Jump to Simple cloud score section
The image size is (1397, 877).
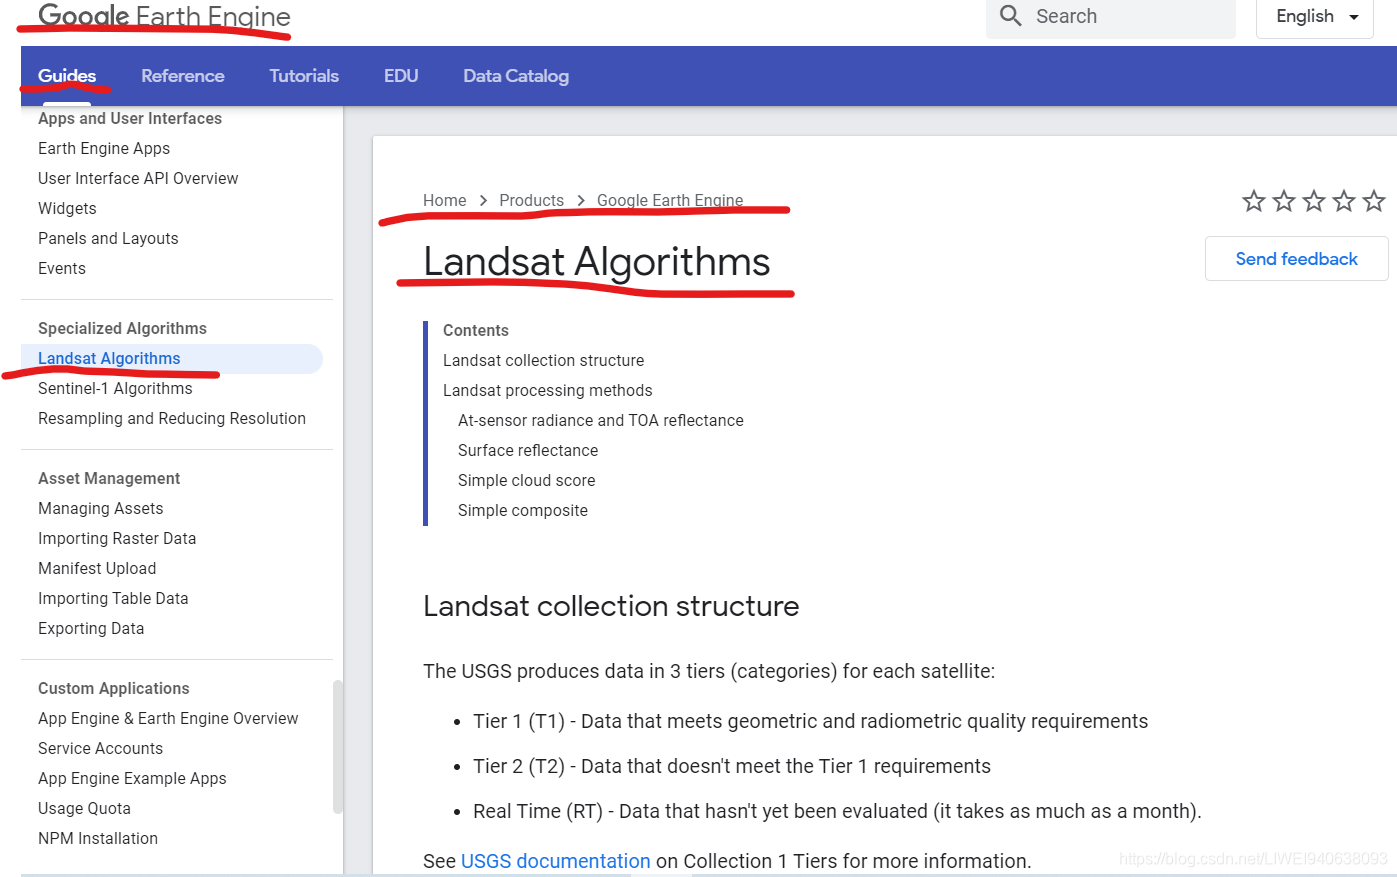coord(526,480)
